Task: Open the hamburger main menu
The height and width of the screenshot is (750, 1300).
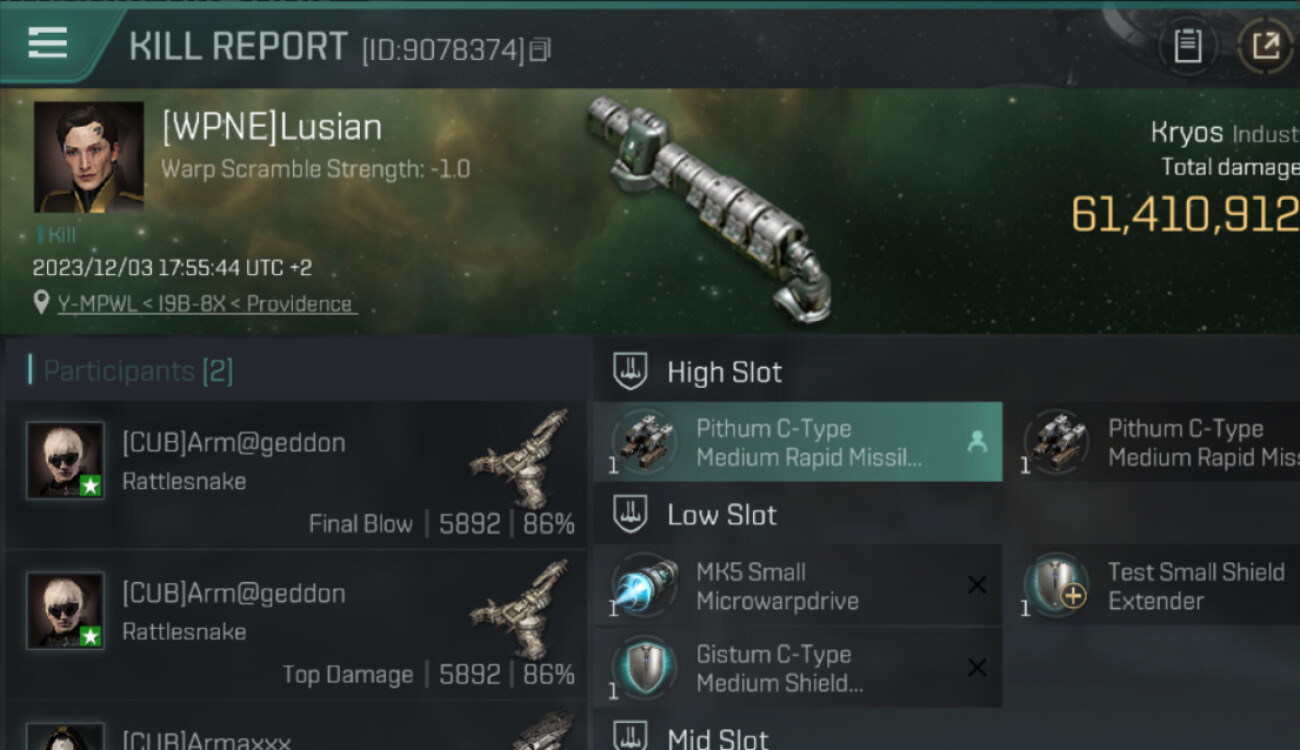Action: (48, 43)
